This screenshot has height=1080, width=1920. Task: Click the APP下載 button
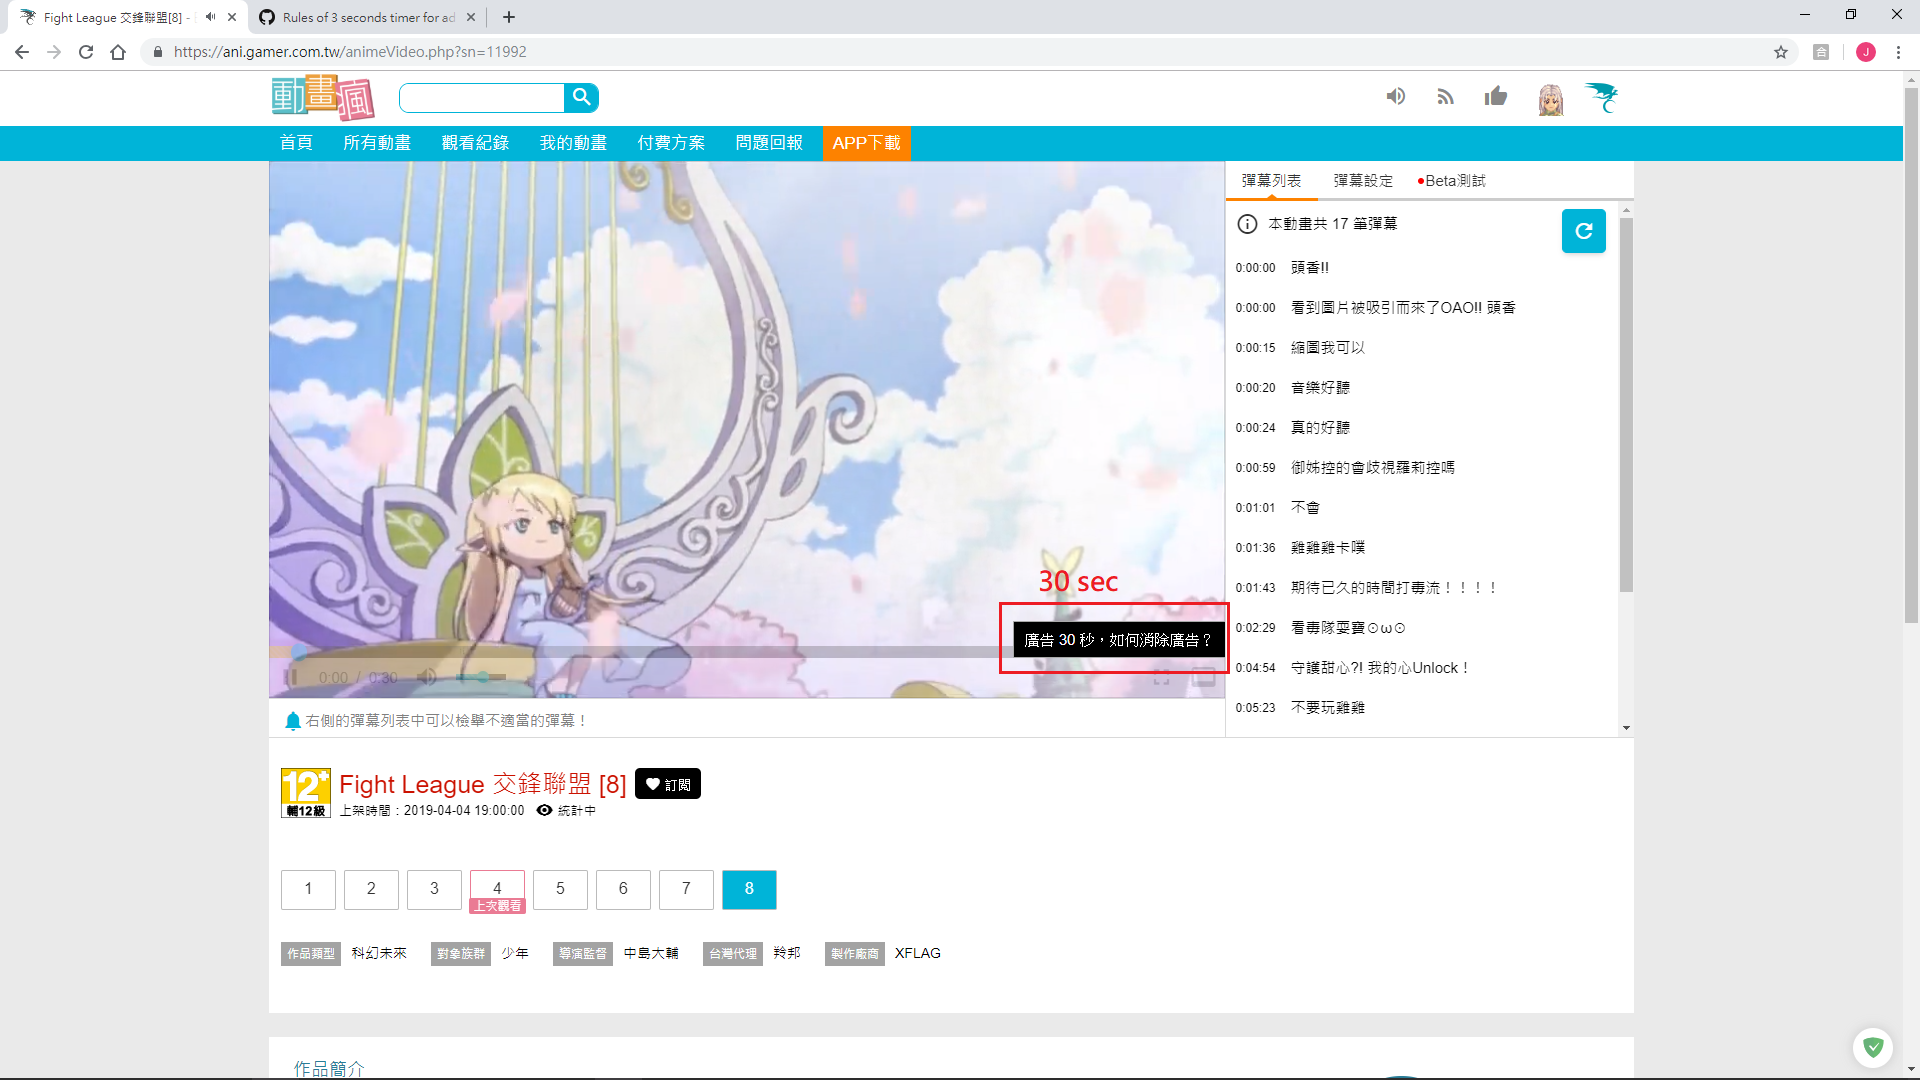coord(866,143)
